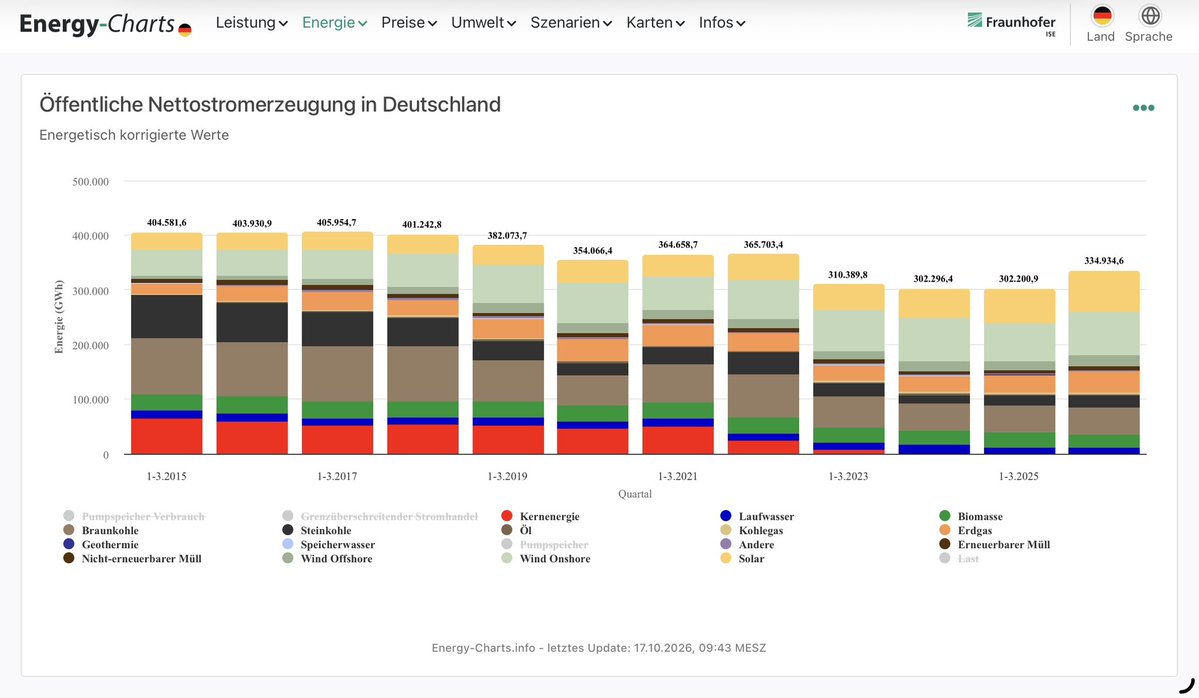The height and width of the screenshot is (698, 1199).
Task: Click the Energy-Charts.info last update footer
Action: point(599,648)
